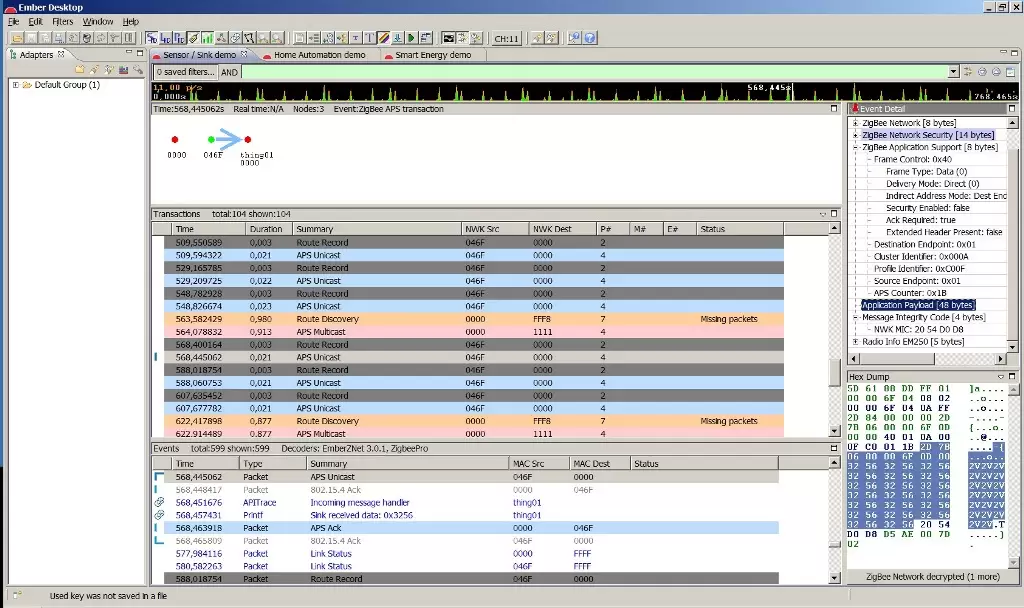
Task: Maximize the Transactions pane using its square icon
Action: pyautogui.click(x=835, y=213)
